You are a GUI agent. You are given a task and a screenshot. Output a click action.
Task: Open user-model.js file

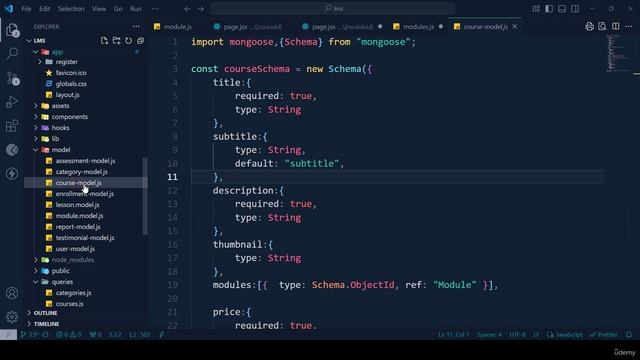coord(75,249)
